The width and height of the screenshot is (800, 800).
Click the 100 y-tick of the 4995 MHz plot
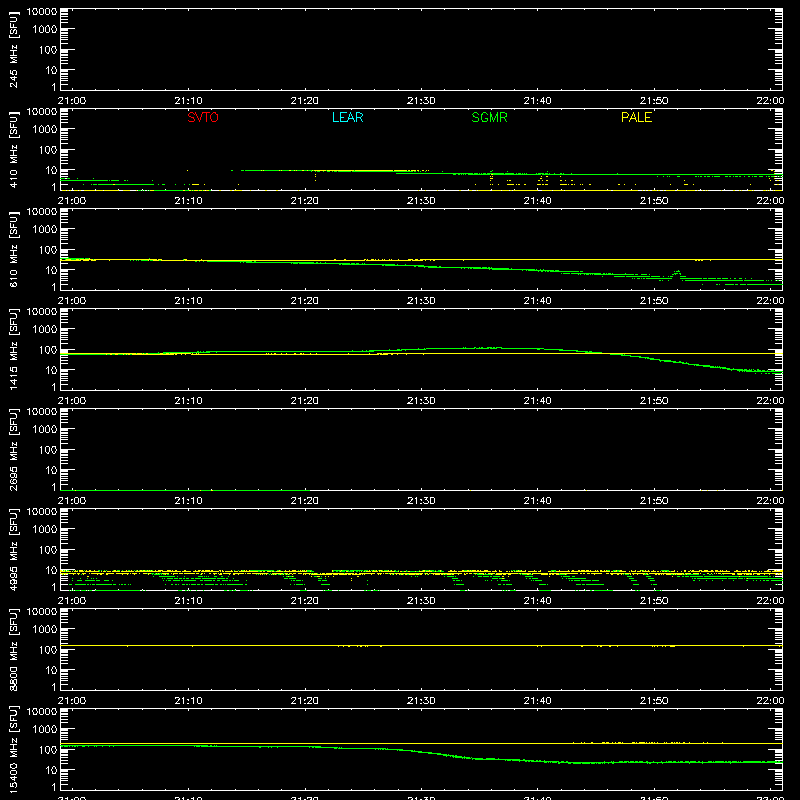48,550
